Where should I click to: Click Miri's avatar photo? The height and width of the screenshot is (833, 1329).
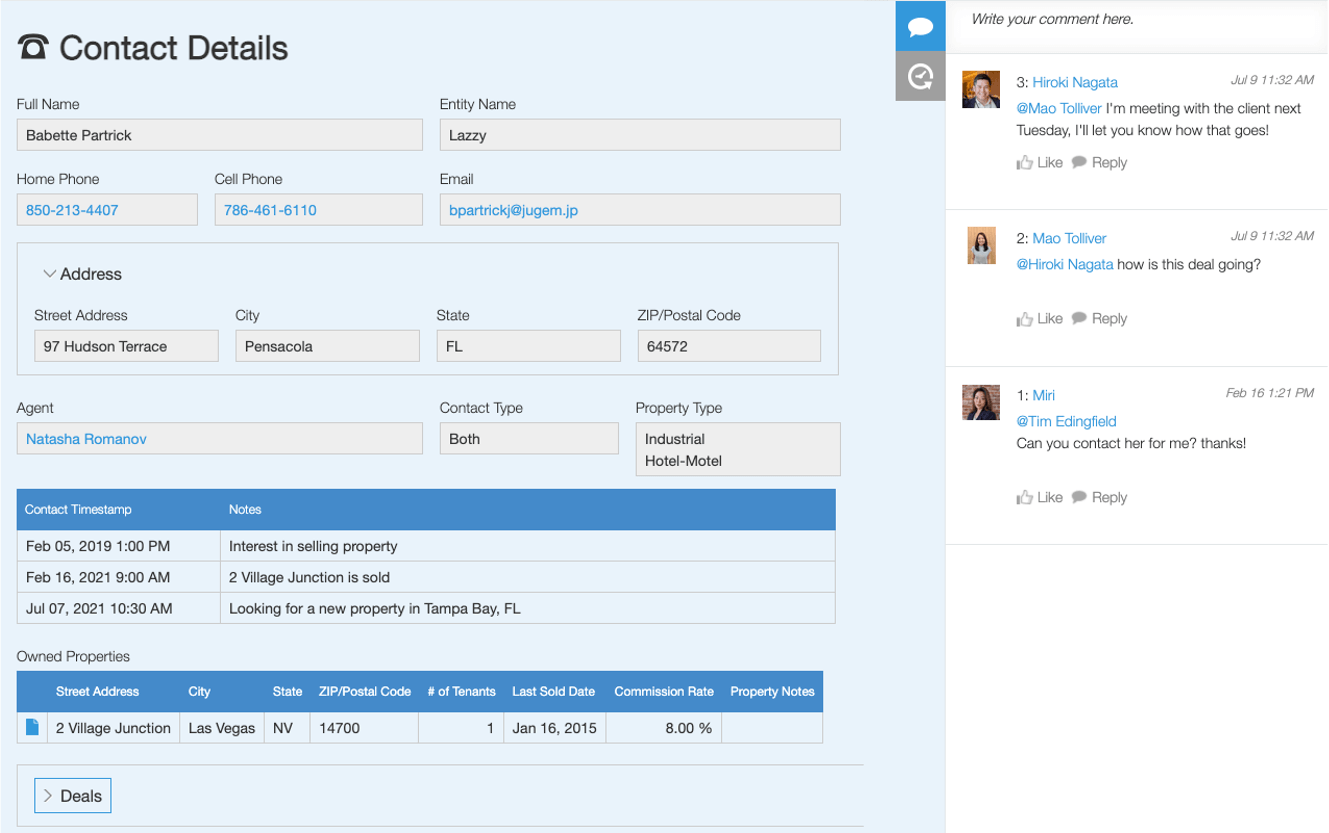pyautogui.click(x=981, y=402)
